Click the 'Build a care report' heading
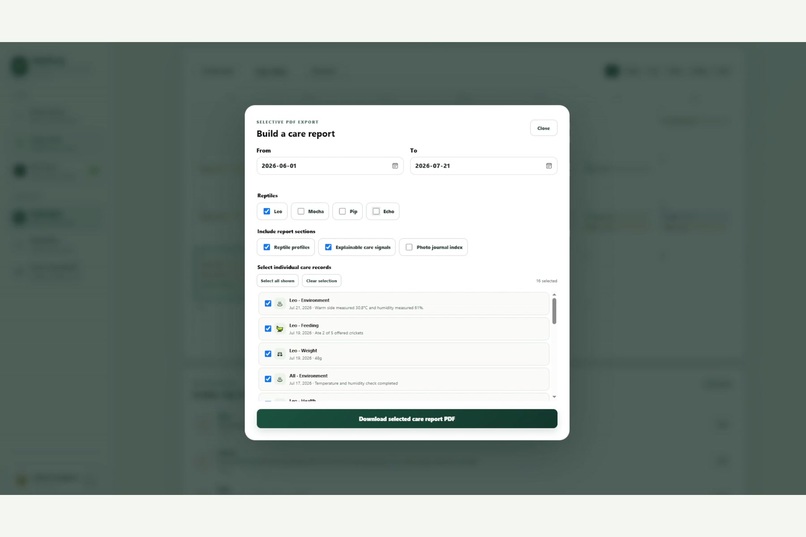 coord(296,134)
